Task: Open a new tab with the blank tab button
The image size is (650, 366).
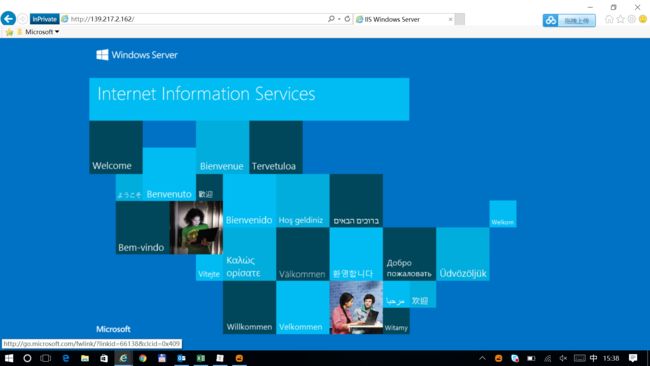Action: pos(460,19)
